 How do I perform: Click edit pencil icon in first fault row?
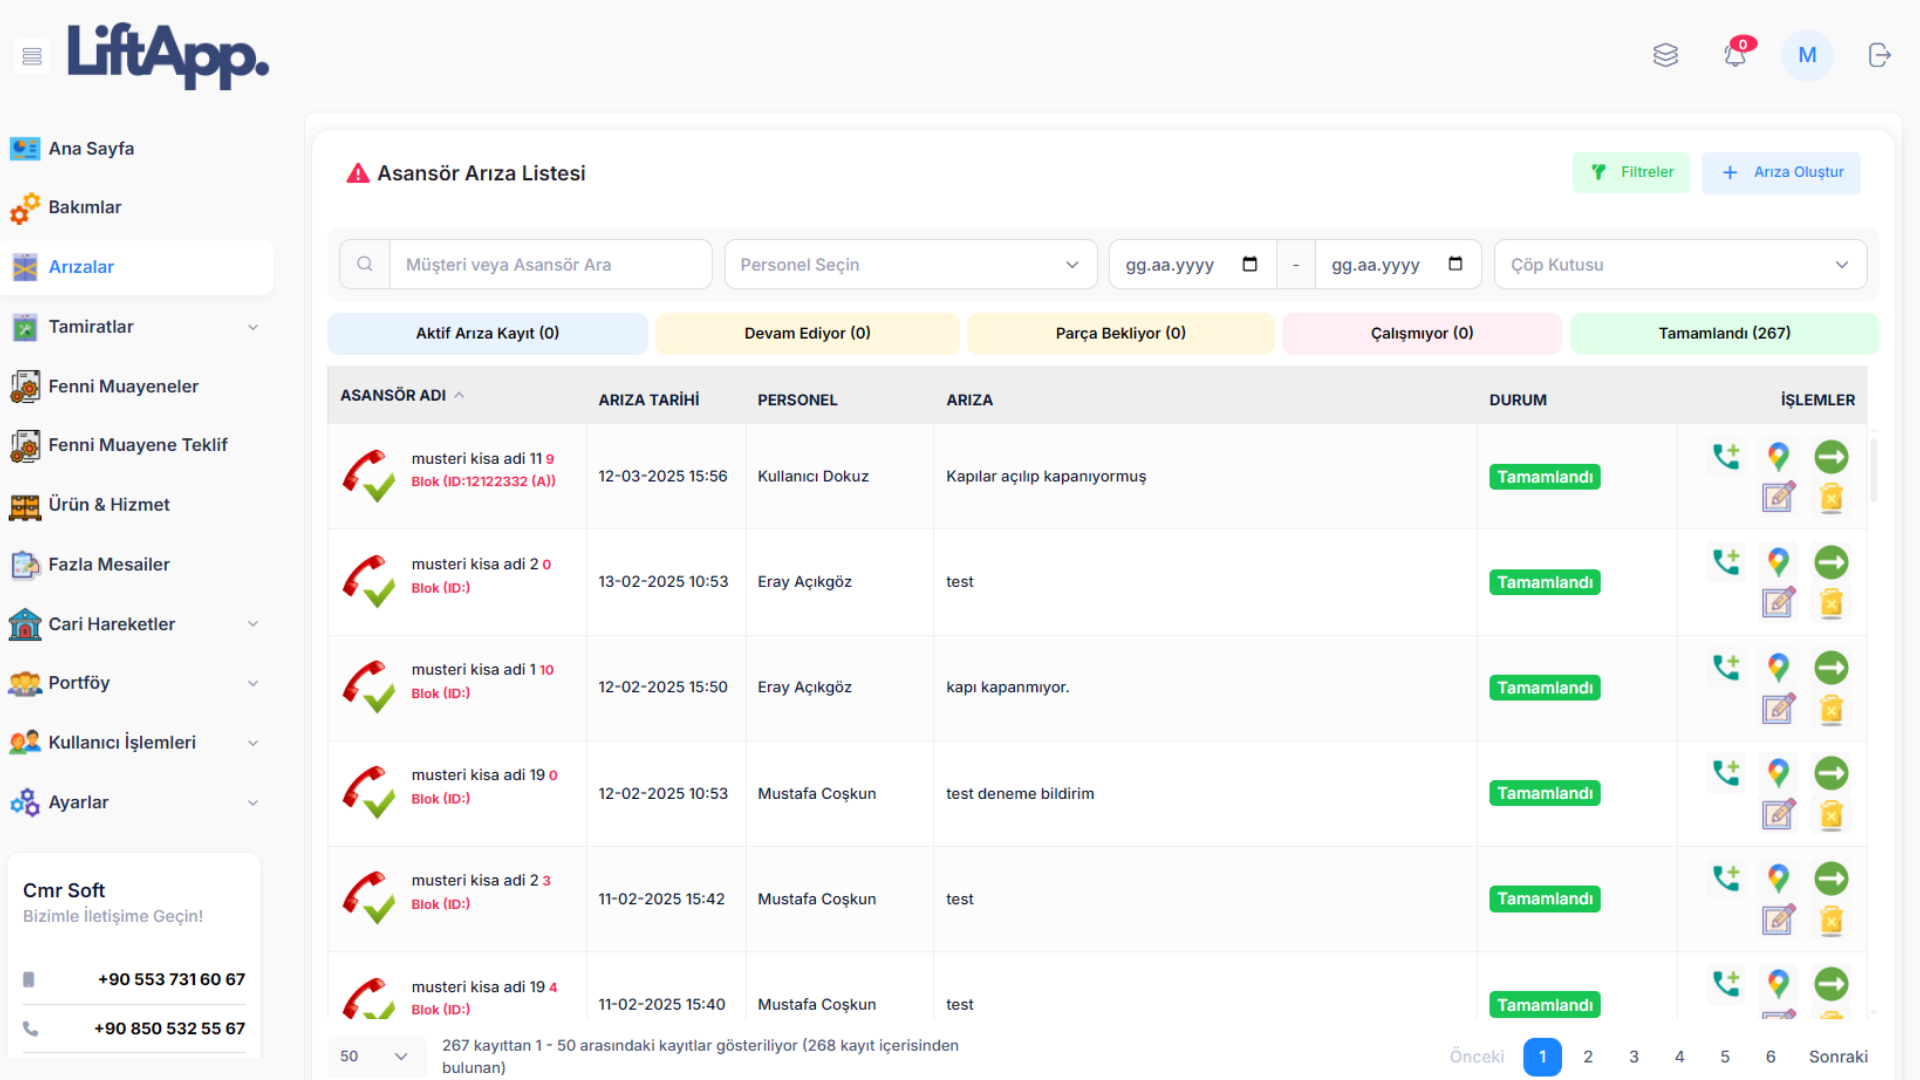point(1778,497)
